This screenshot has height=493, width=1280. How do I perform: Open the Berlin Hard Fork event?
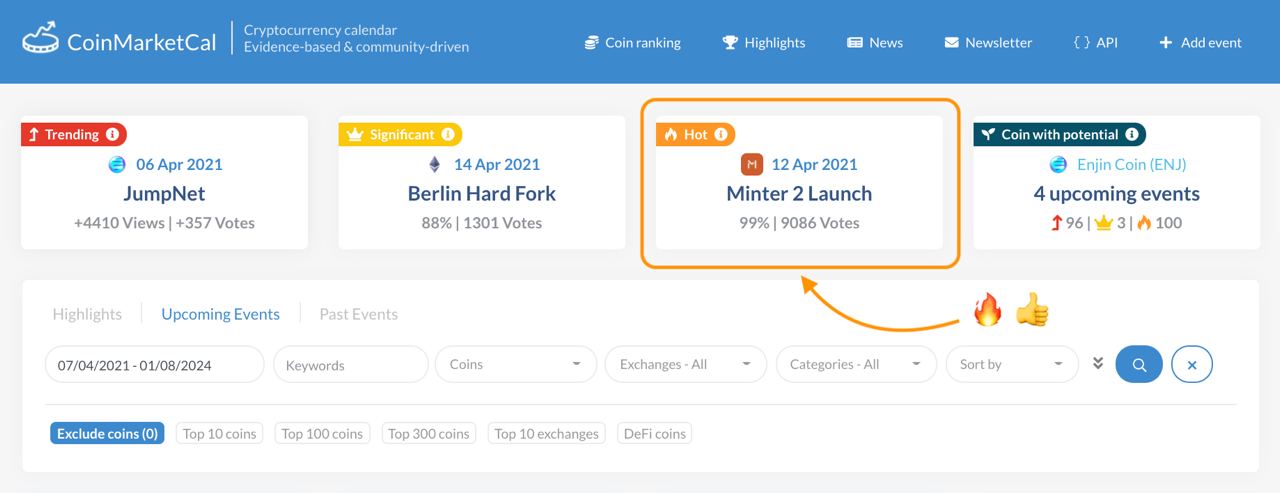[482, 193]
